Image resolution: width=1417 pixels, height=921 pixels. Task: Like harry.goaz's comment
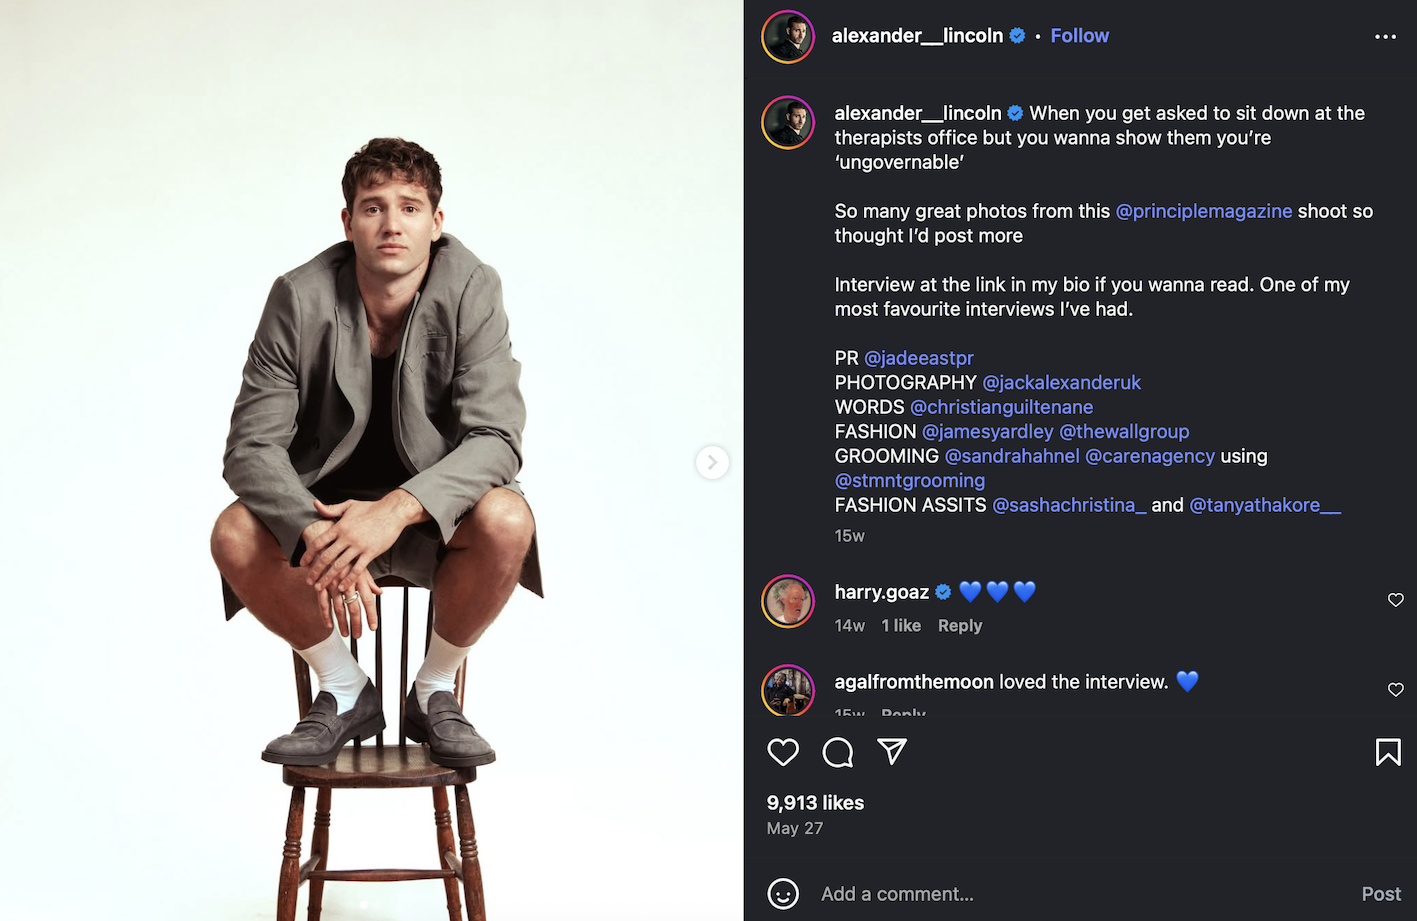point(1396,600)
